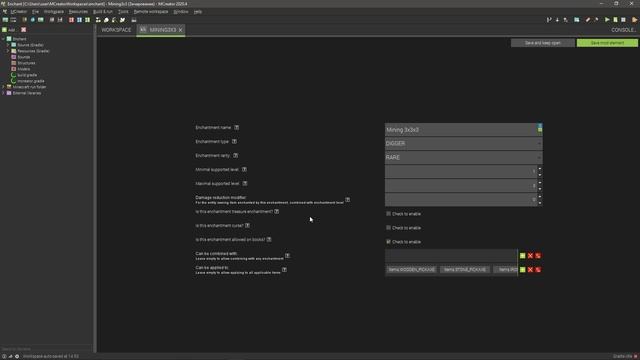Click the green grid icon in main toolbar
The image size is (640, 360).
pos(87,20)
